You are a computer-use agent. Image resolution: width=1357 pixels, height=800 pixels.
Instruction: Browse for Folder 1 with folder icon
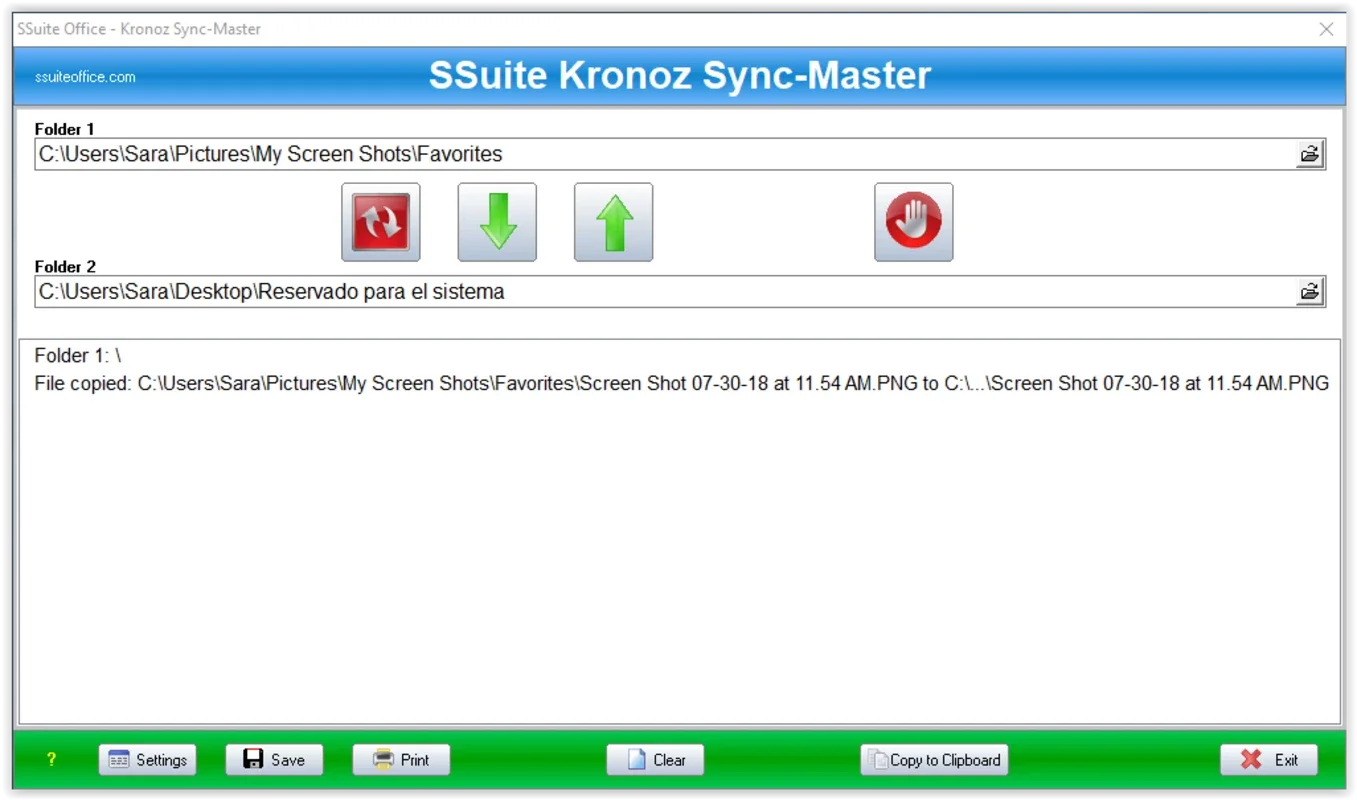tap(1309, 154)
